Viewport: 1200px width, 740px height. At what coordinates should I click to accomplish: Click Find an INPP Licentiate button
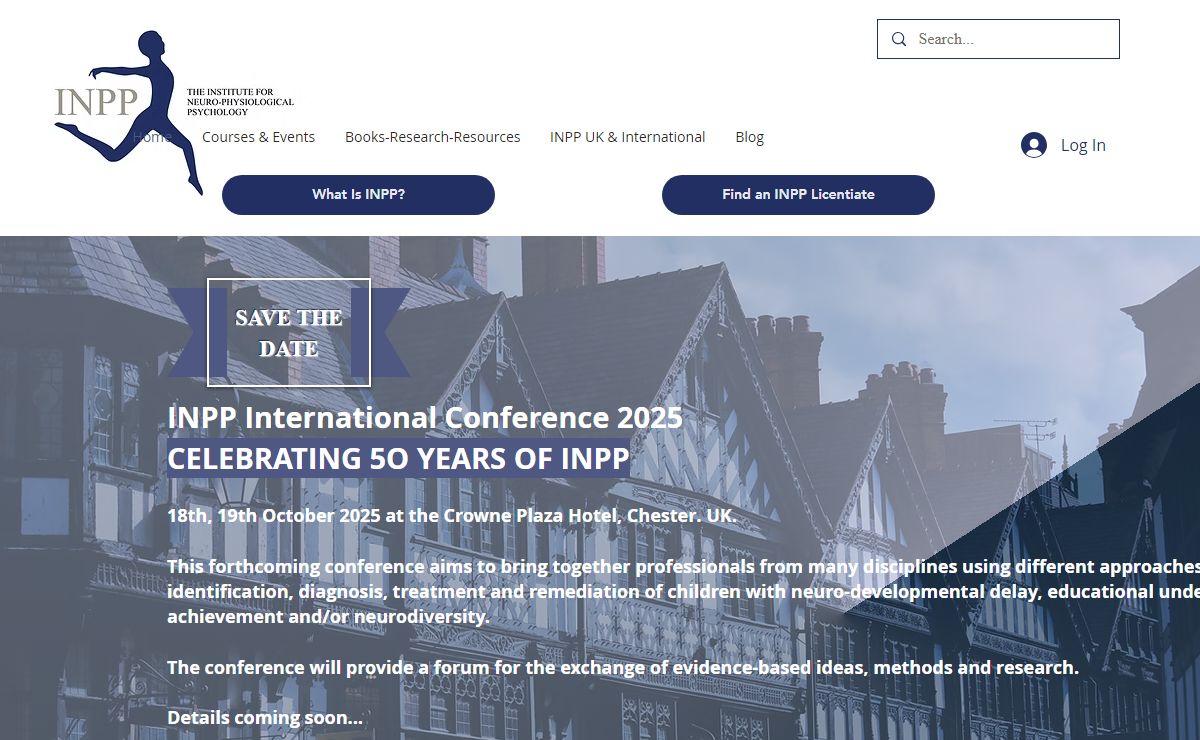(798, 195)
